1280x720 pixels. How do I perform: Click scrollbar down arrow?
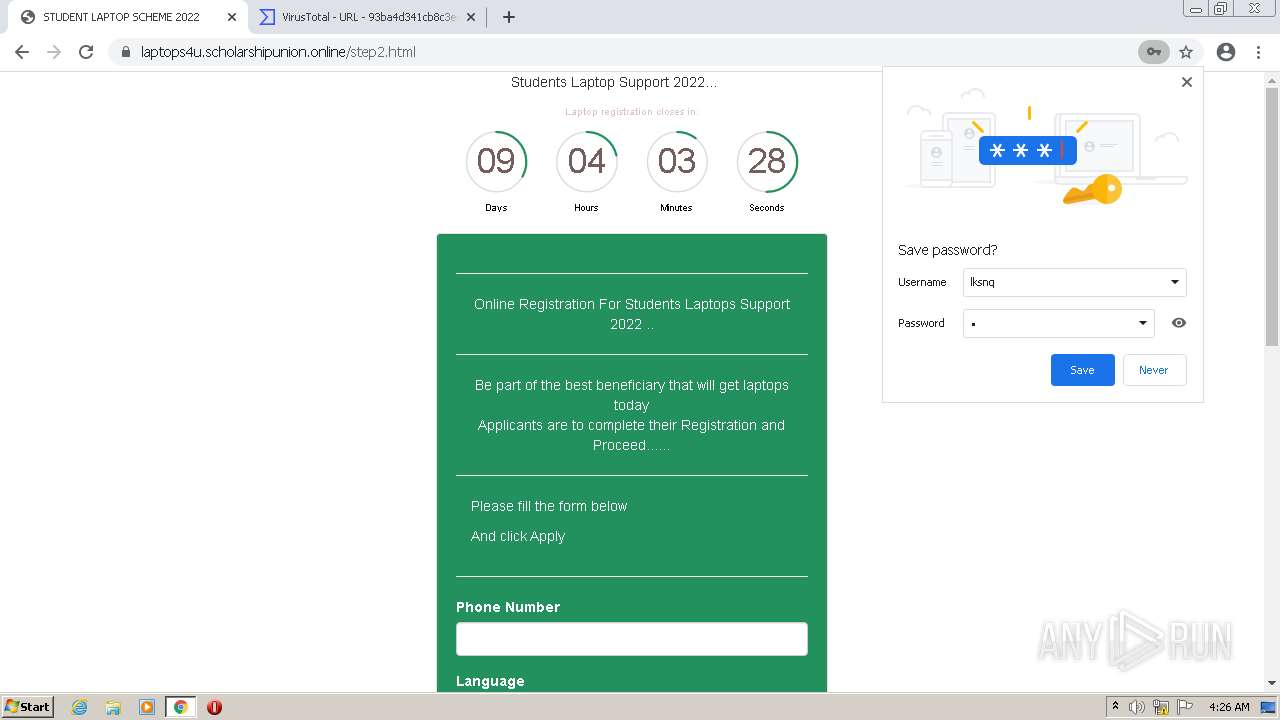pyautogui.click(x=1272, y=683)
